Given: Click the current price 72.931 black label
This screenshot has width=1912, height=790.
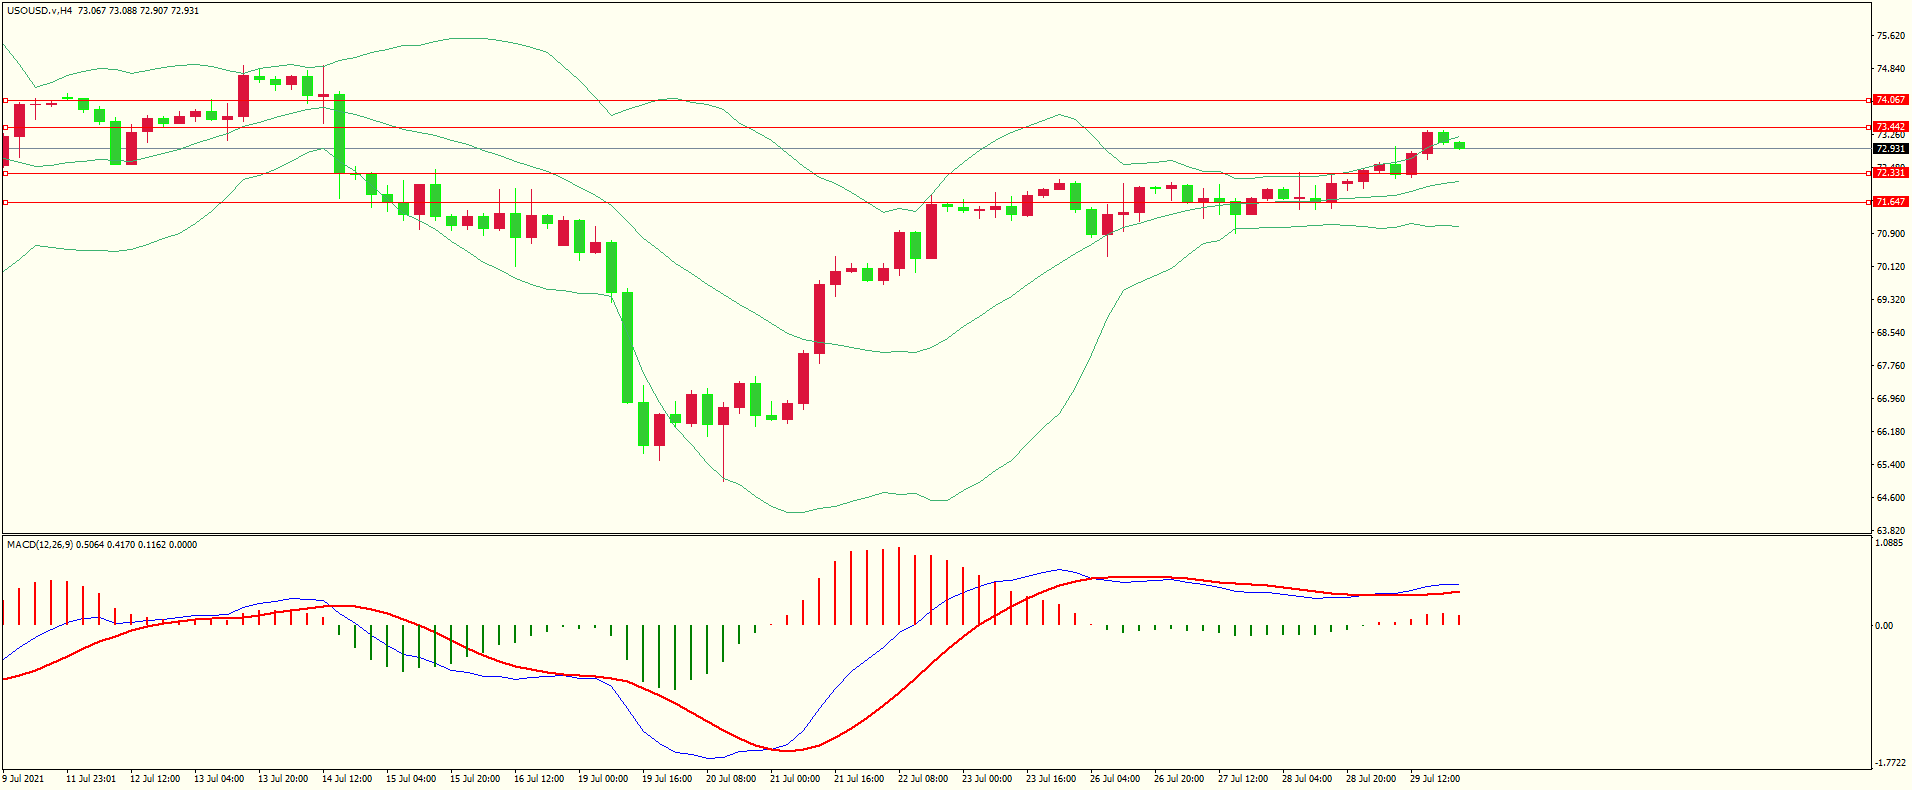Looking at the screenshot, I should coord(1890,149).
